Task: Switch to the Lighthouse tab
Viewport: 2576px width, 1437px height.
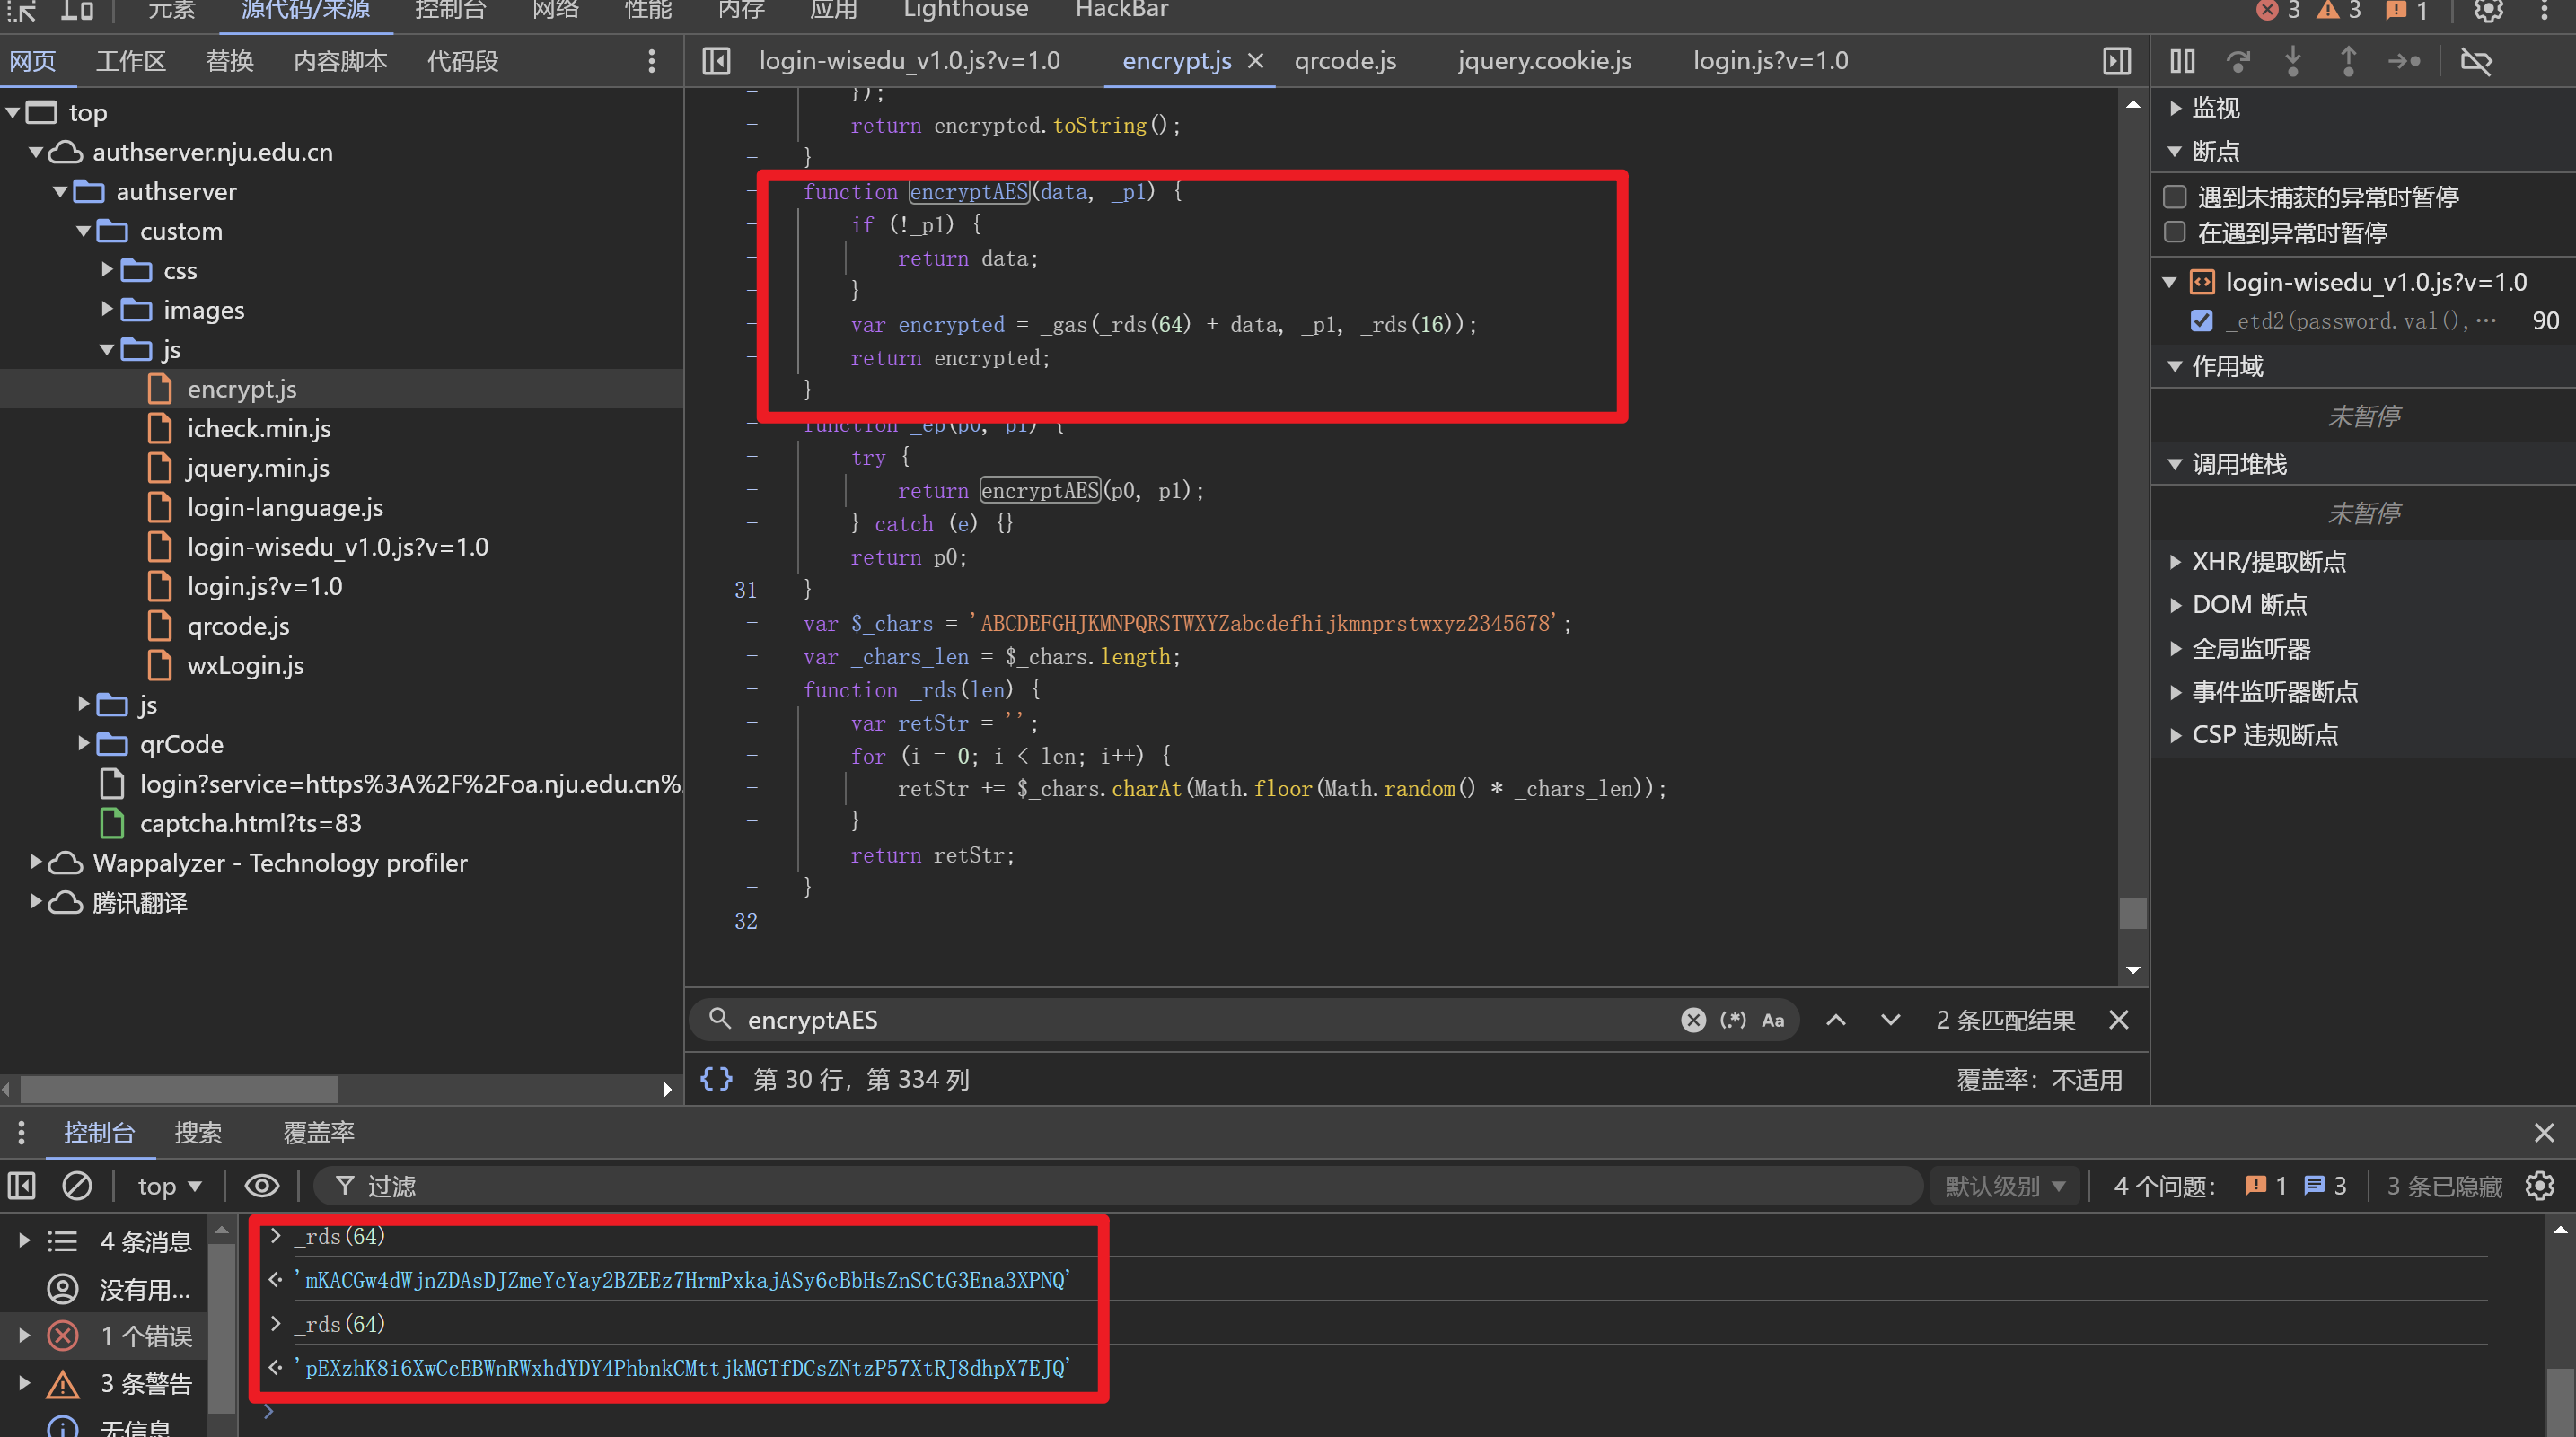Action: (x=965, y=10)
